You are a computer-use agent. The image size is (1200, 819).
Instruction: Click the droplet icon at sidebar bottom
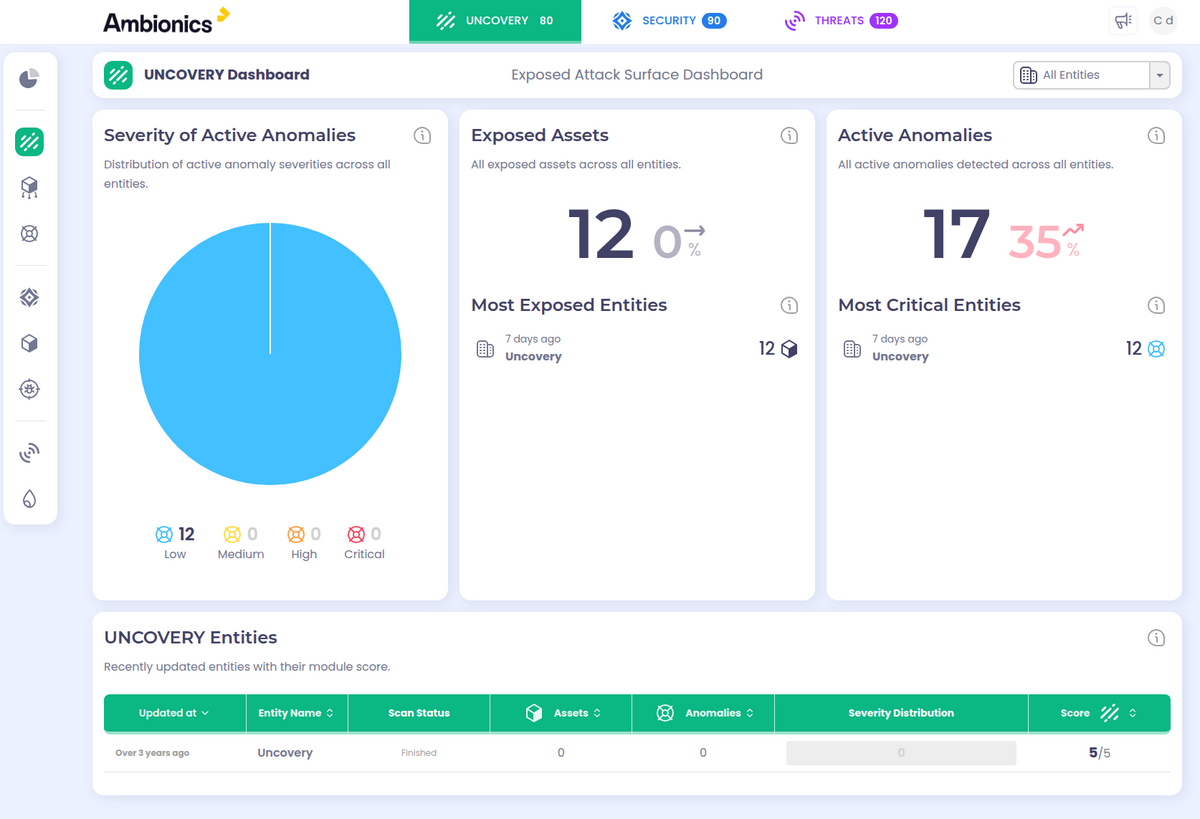29,498
